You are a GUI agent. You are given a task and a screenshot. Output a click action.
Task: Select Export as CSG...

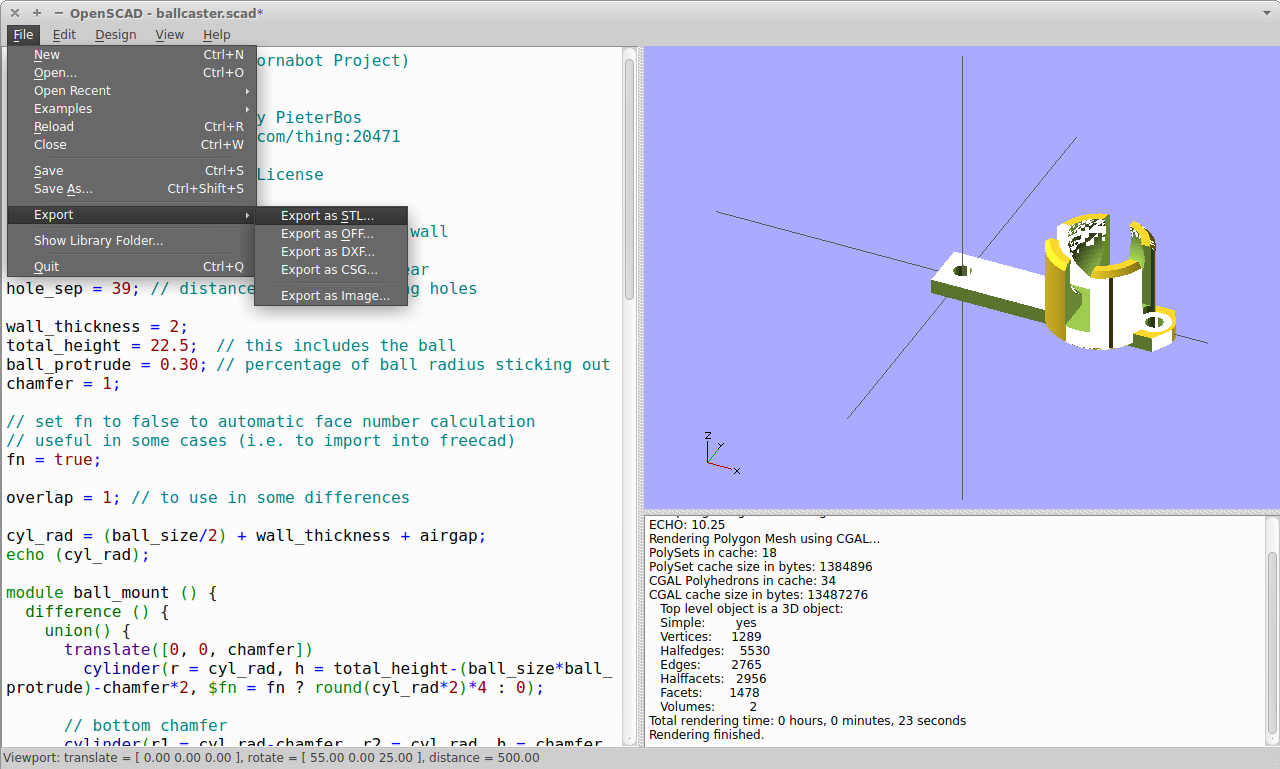(331, 270)
